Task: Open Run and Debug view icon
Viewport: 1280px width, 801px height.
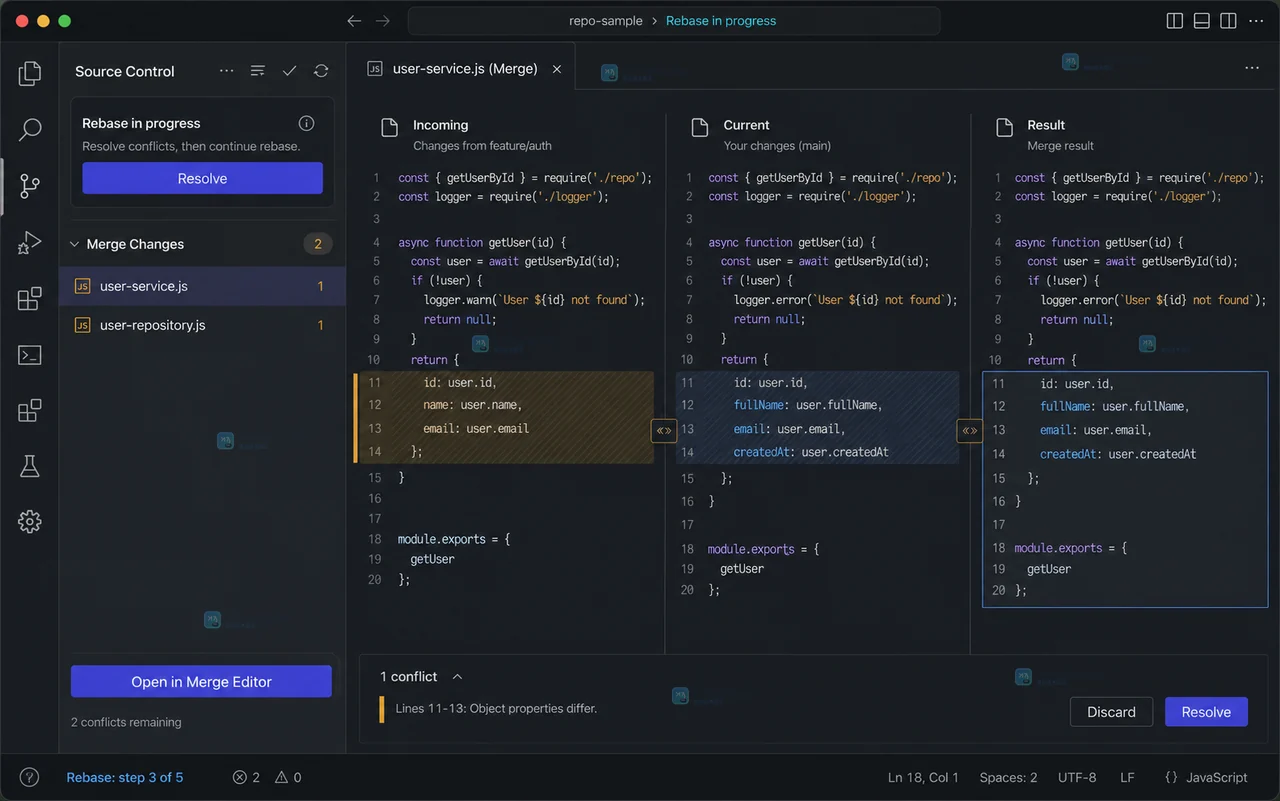Action: pos(30,242)
